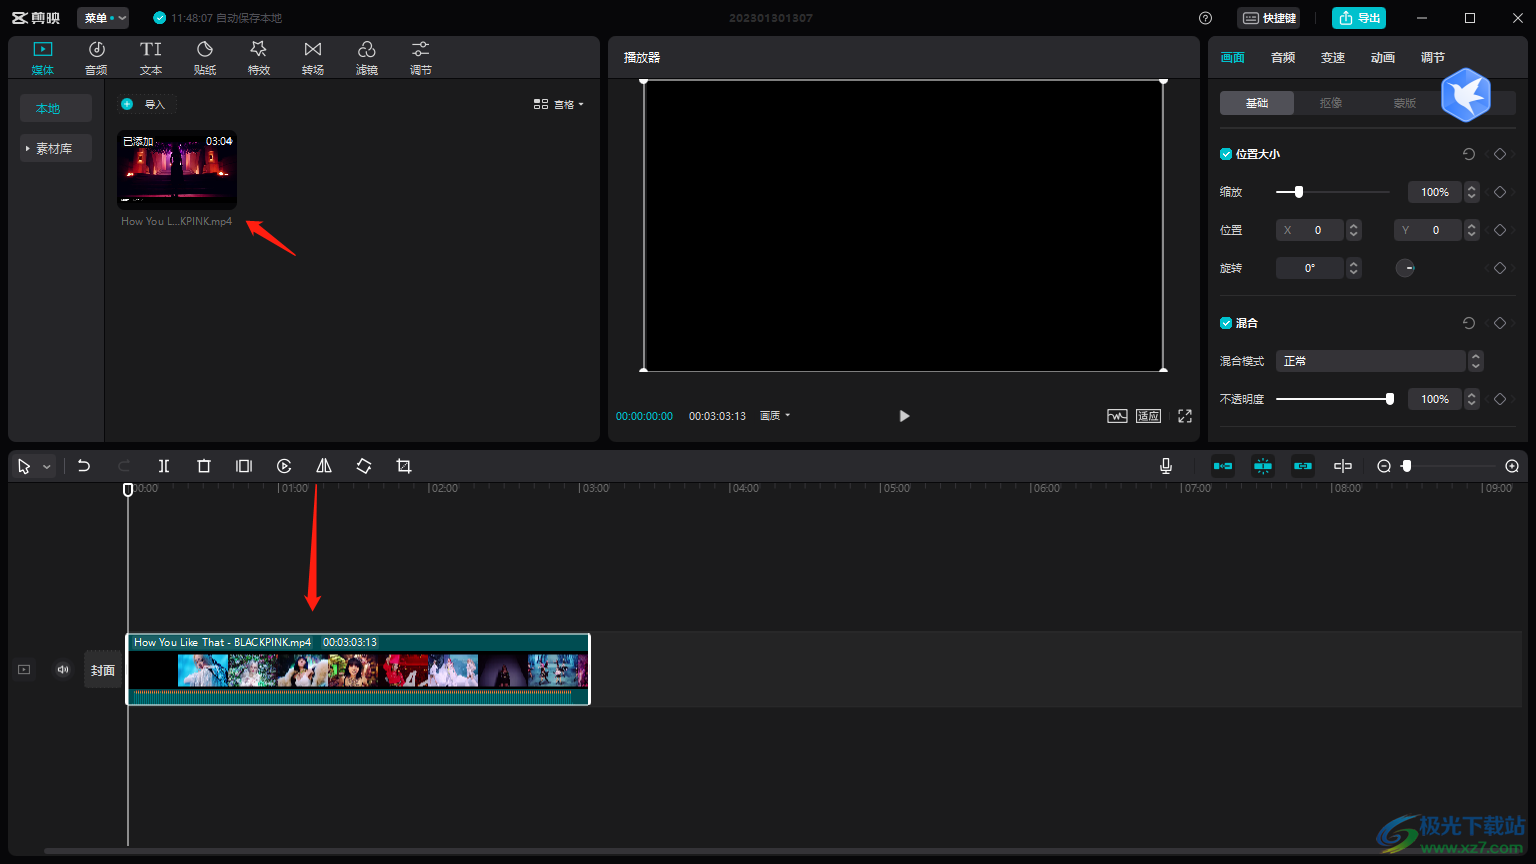The width and height of the screenshot is (1536, 864).
Task: Select the 媒体 media tab
Action: tap(43, 58)
